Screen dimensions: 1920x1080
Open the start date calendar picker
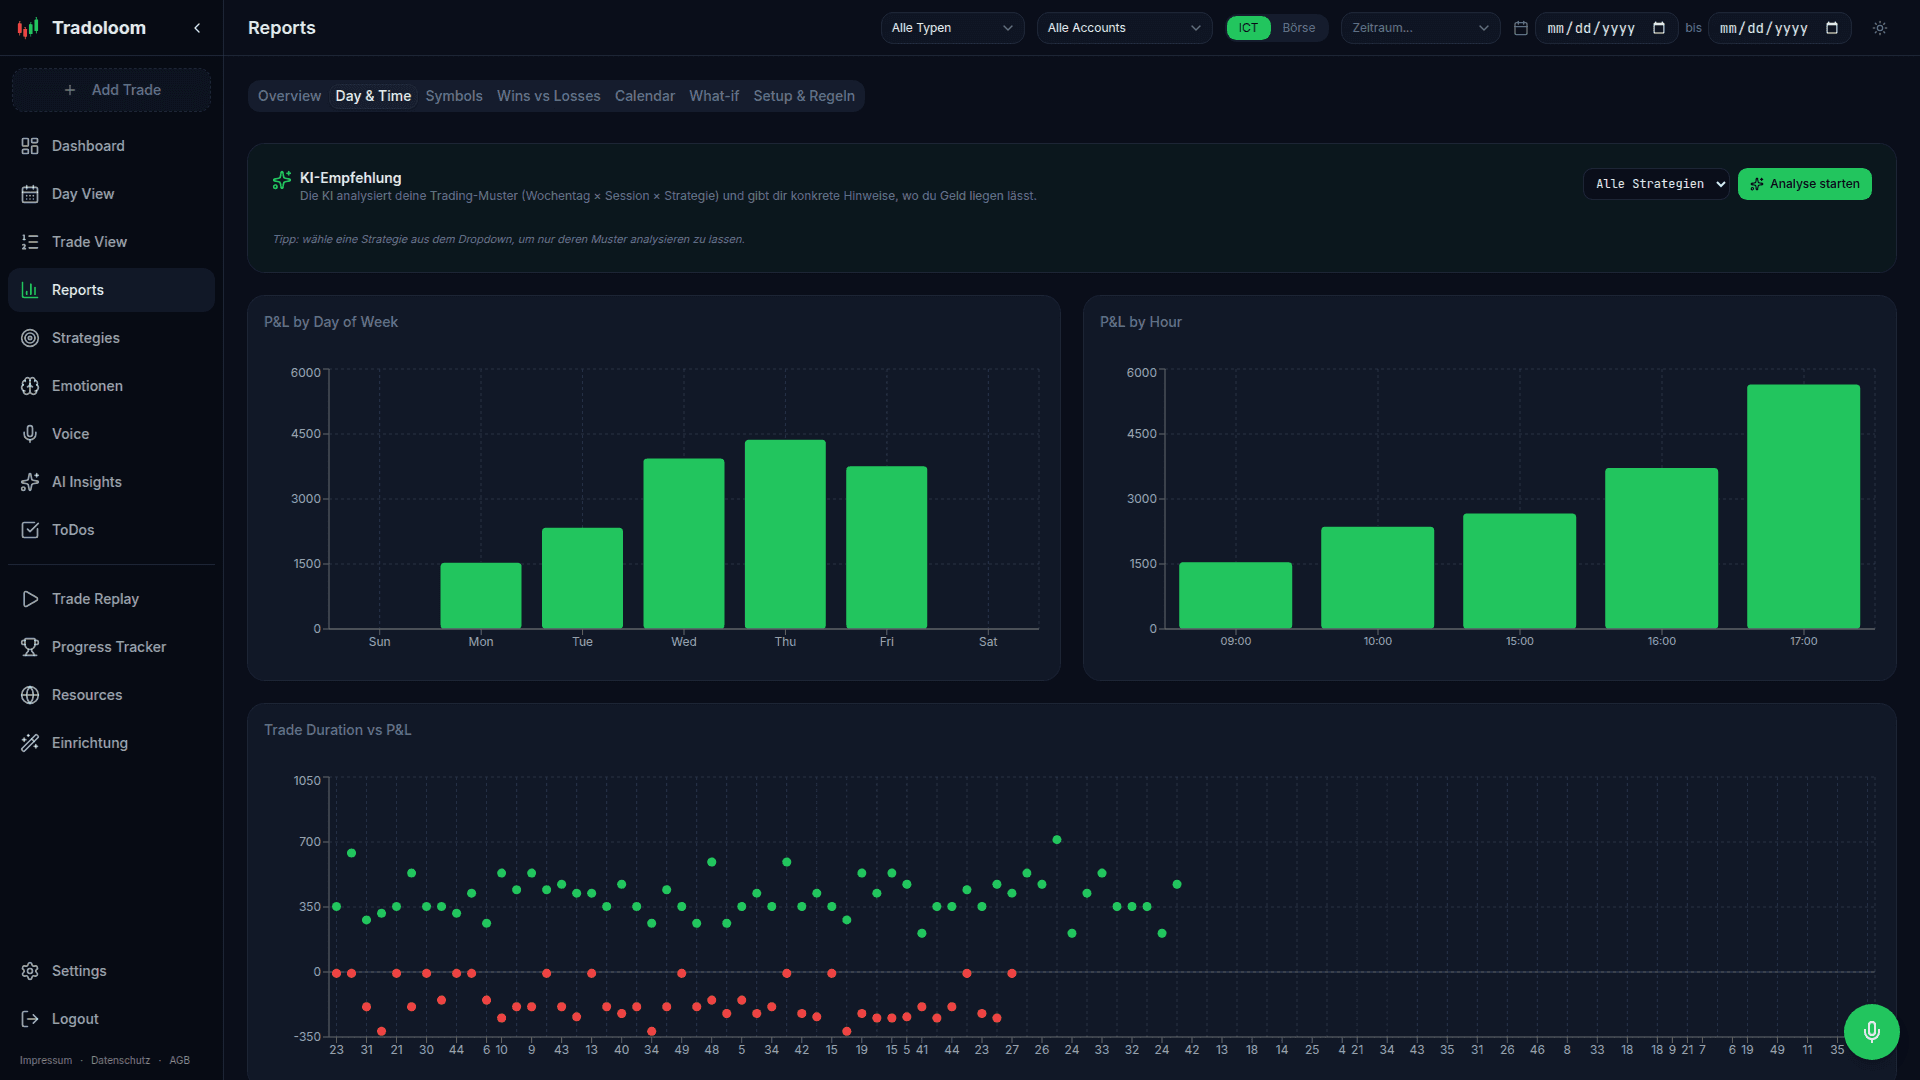click(x=1659, y=28)
